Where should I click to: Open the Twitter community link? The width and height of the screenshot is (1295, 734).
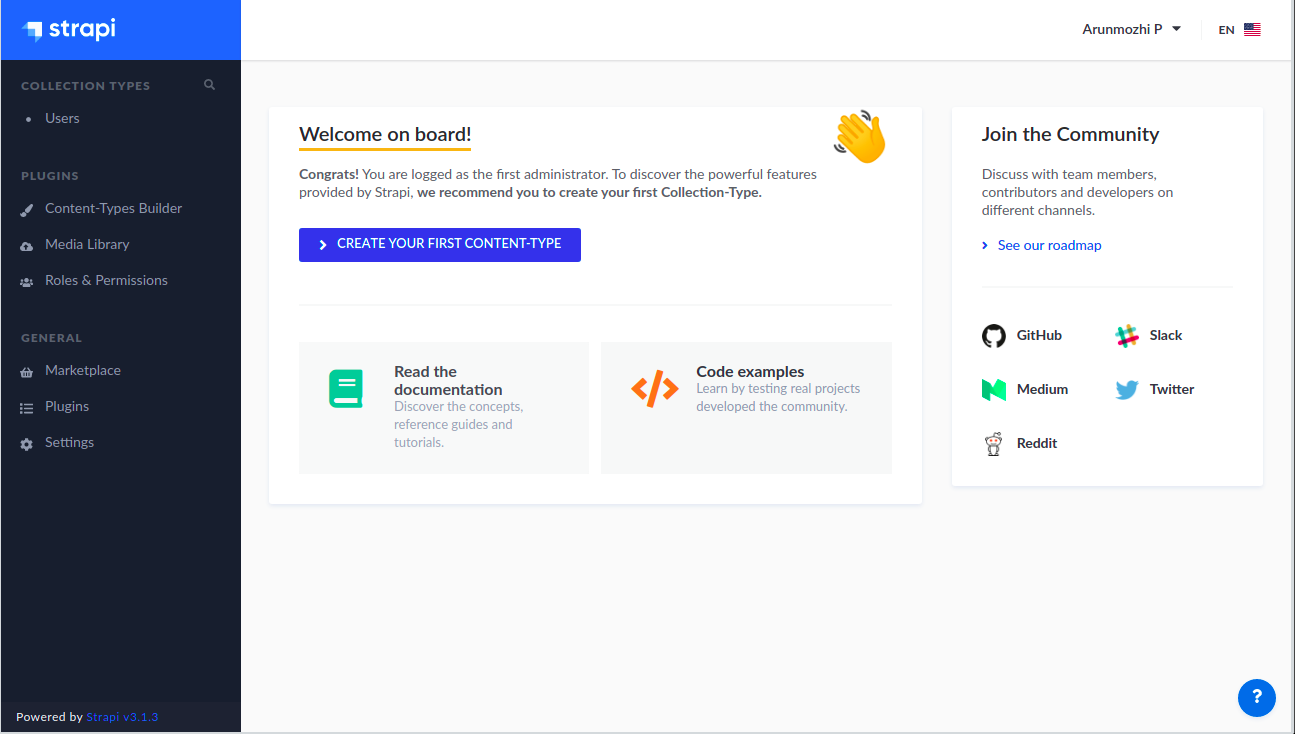(x=1155, y=390)
